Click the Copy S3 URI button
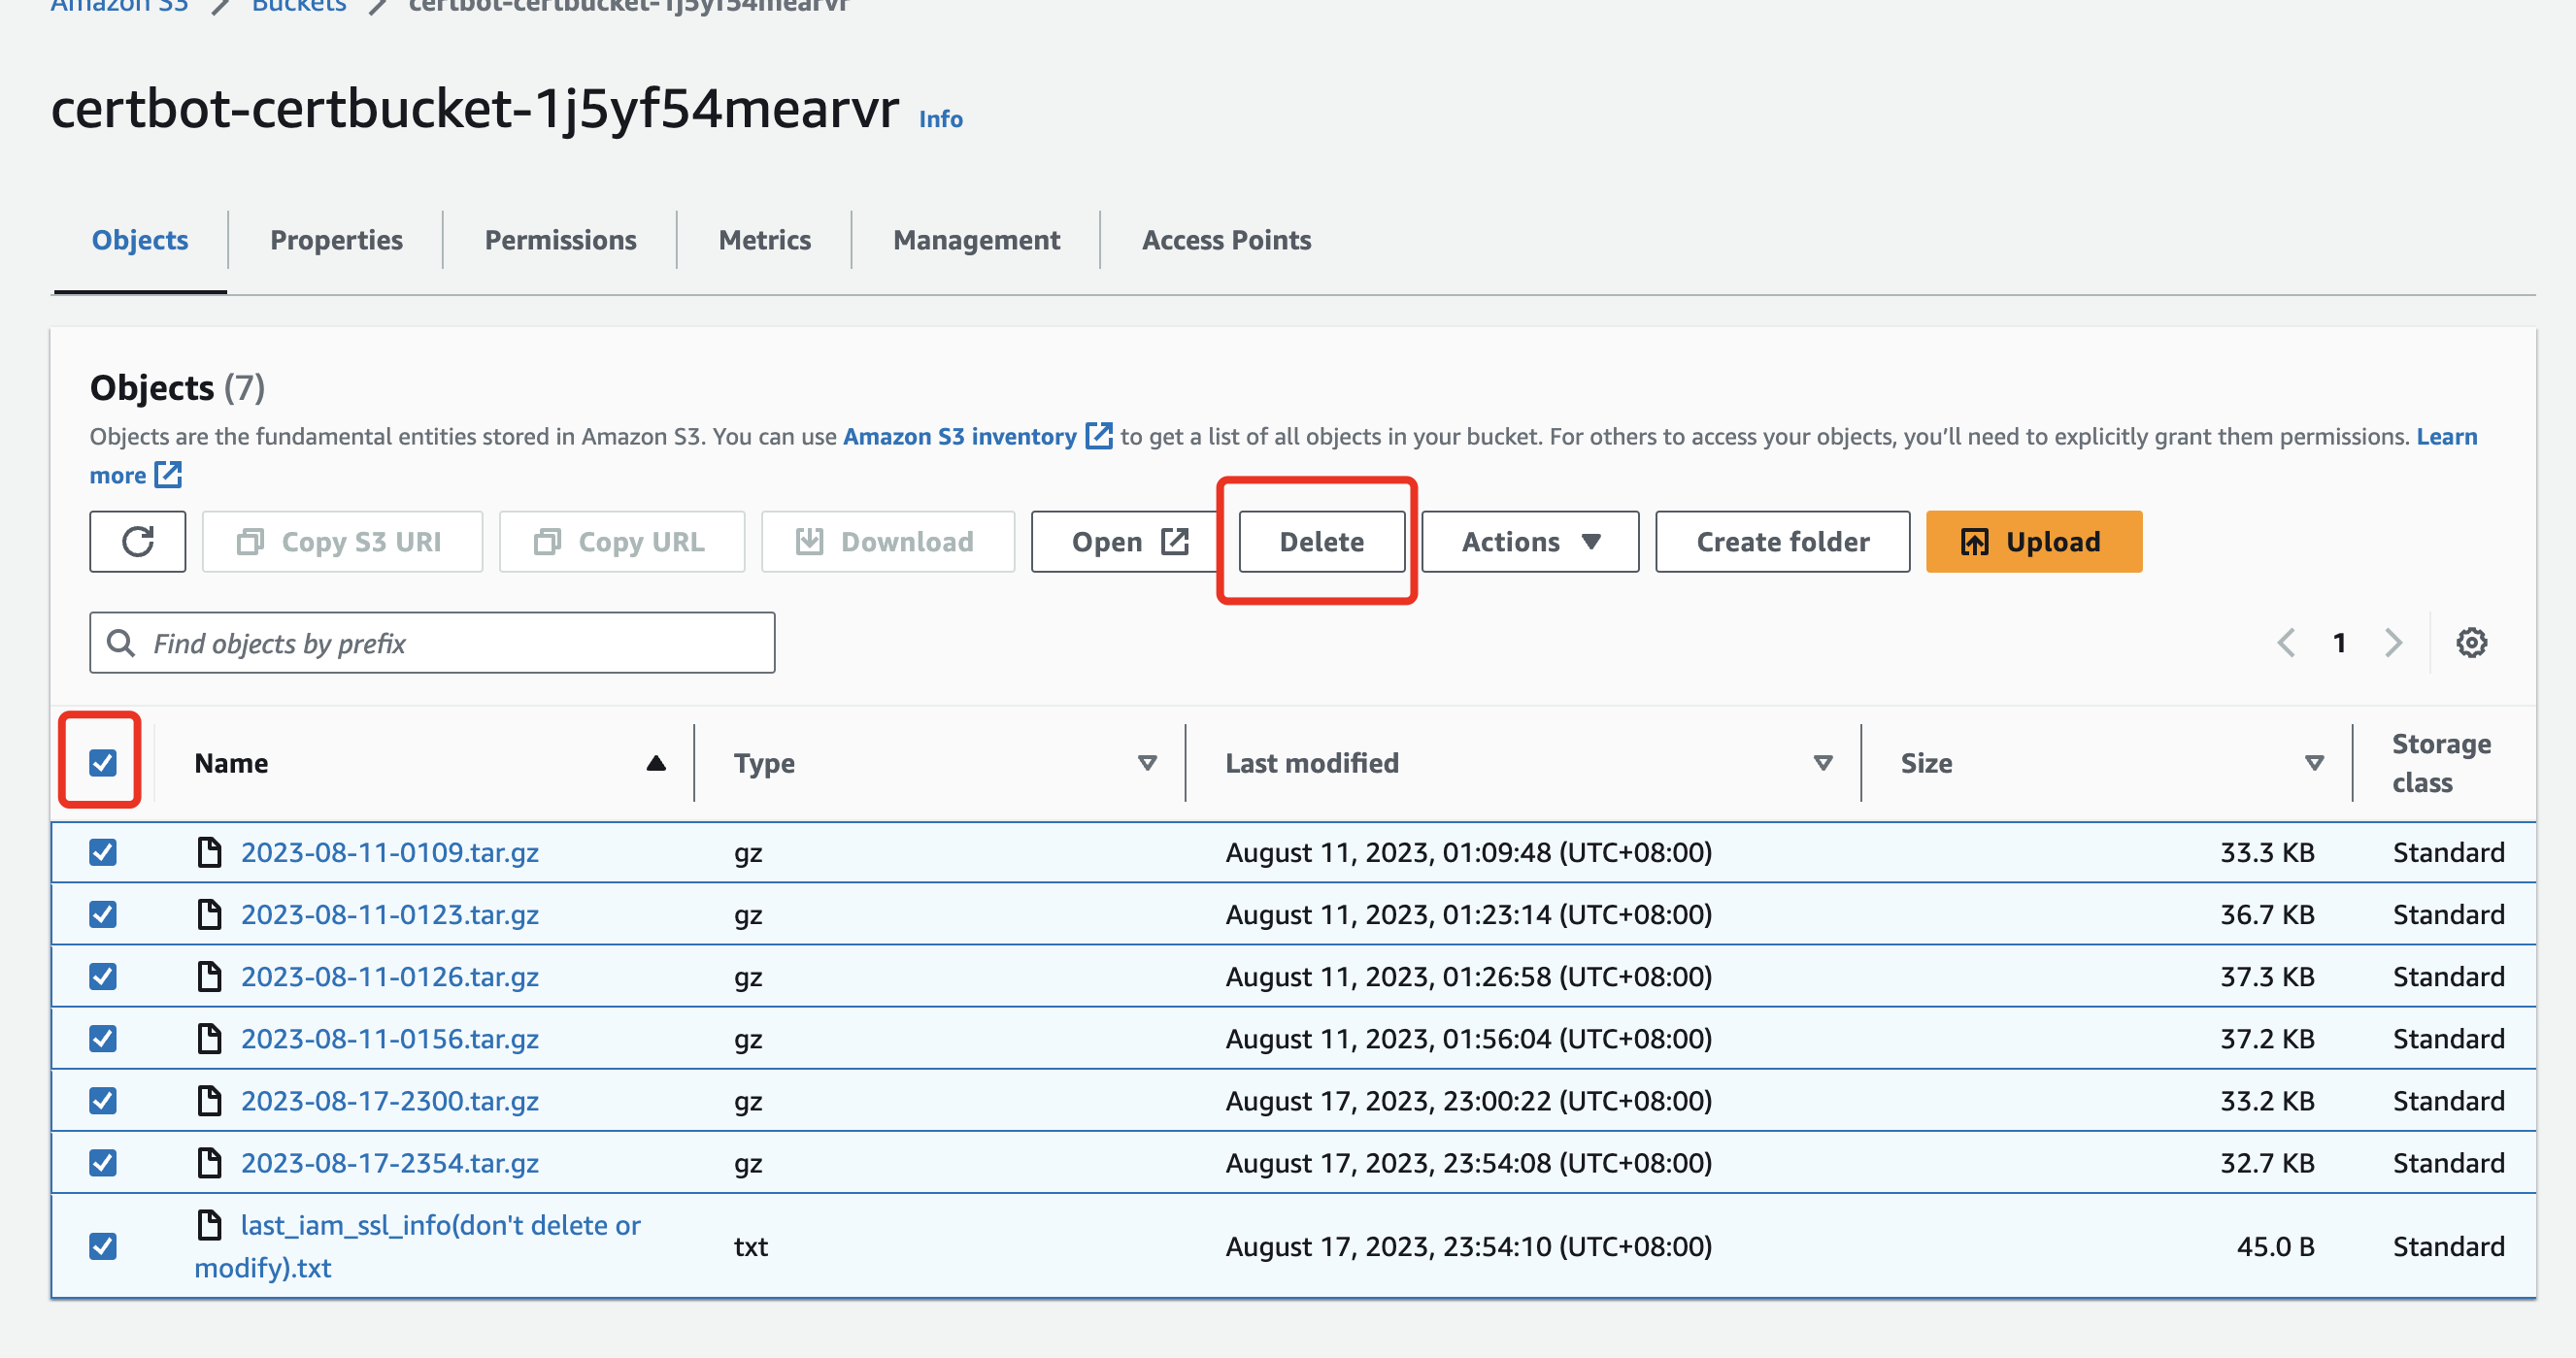2576x1358 pixels. (342, 542)
